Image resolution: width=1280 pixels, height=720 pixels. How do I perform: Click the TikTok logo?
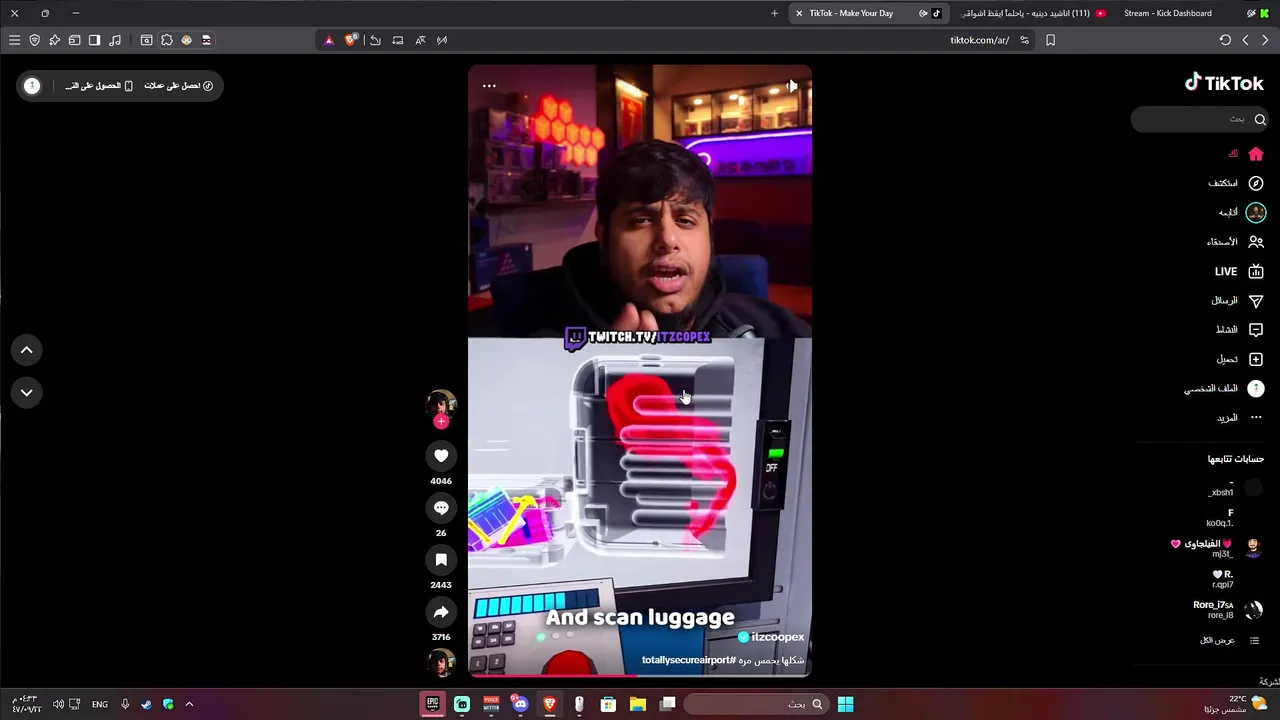pyautogui.click(x=1224, y=83)
